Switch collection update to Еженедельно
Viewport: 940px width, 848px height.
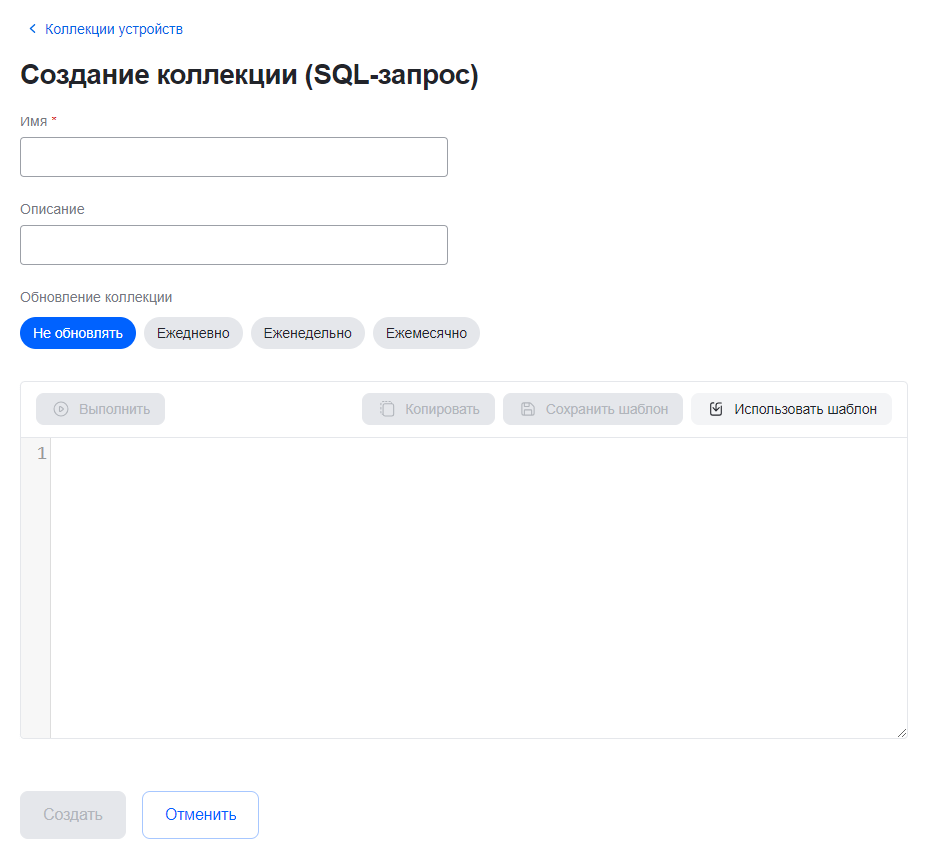tap(307, 333)
